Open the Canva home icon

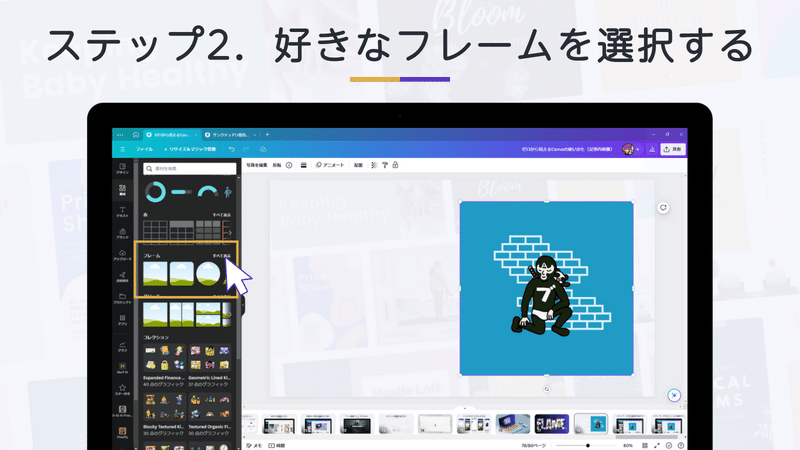point(136,135)
